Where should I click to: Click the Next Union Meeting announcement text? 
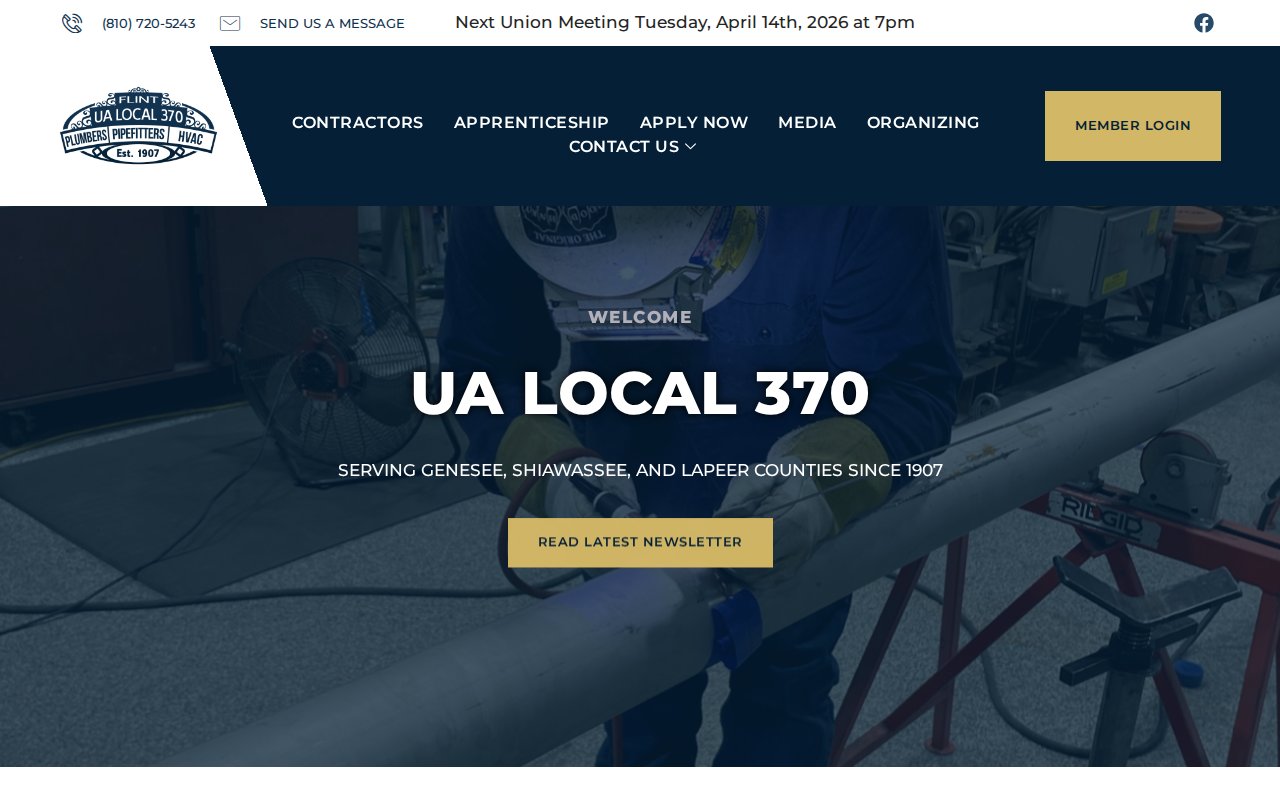tap(685, 22)
